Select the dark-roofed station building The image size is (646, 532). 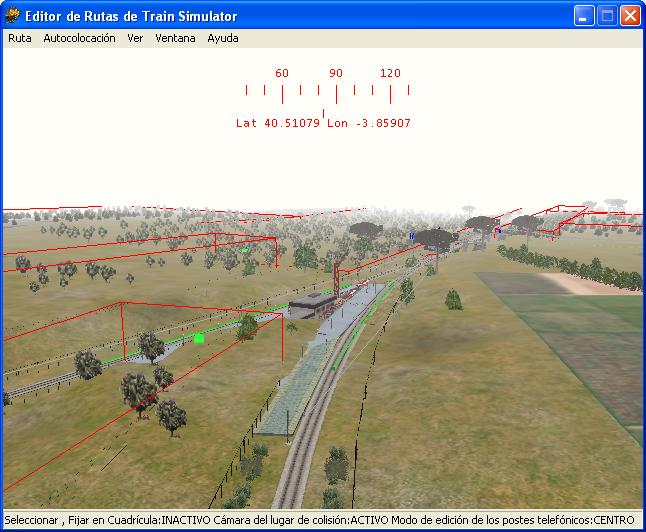[x=313, y=303]
